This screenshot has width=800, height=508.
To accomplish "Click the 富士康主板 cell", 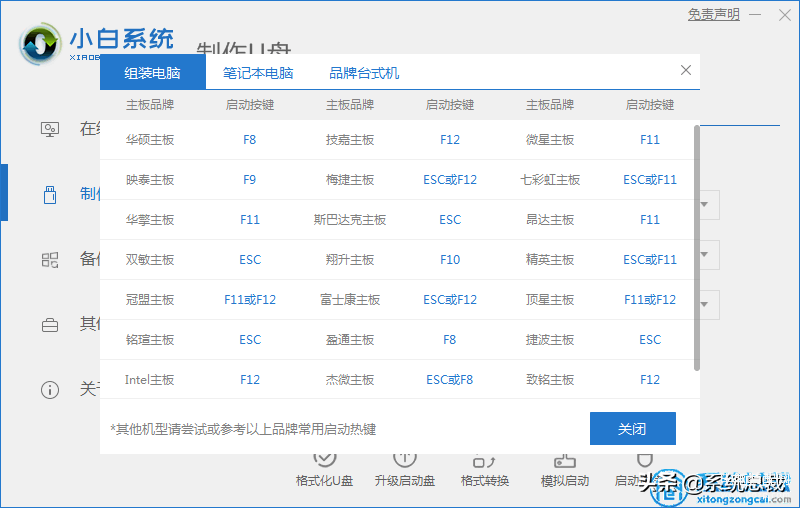I will 350,300.
